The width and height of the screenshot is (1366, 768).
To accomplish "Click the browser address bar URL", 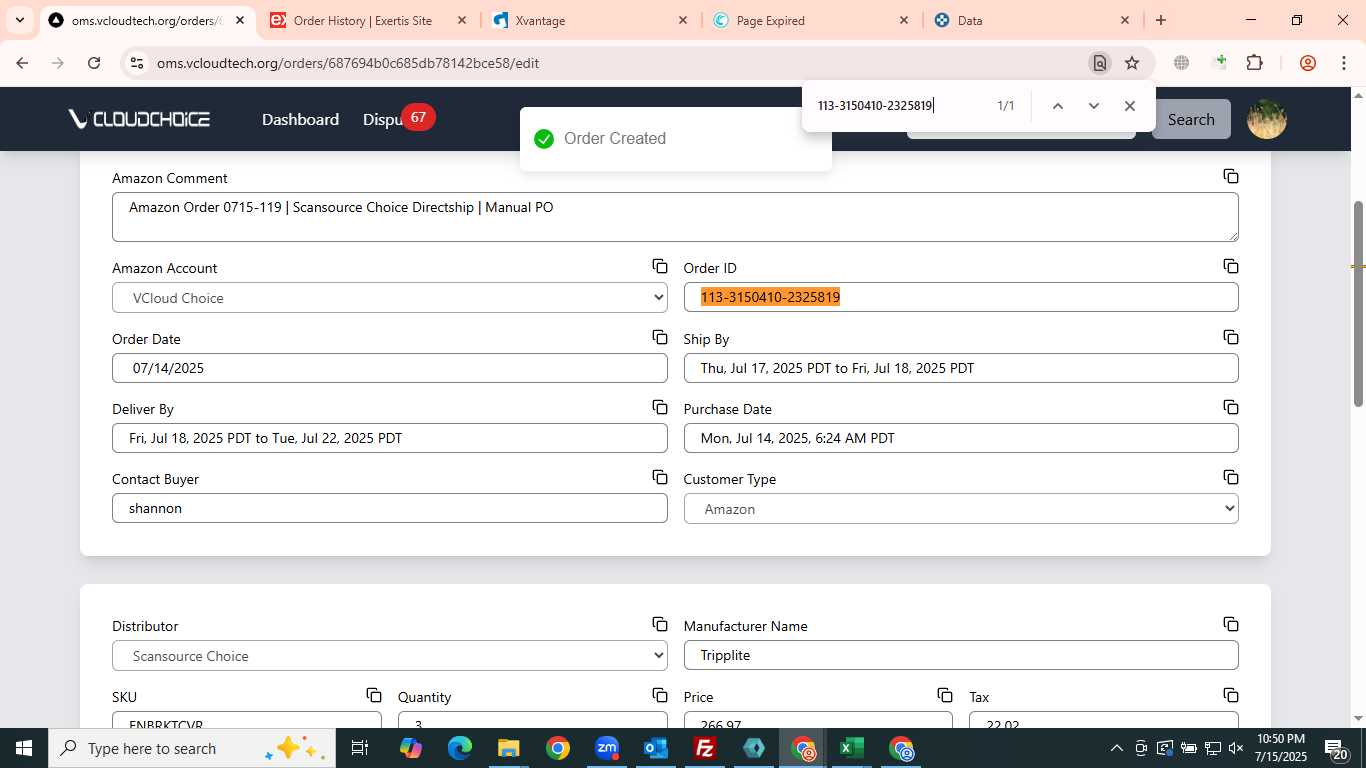I will (x=348, y=63).
